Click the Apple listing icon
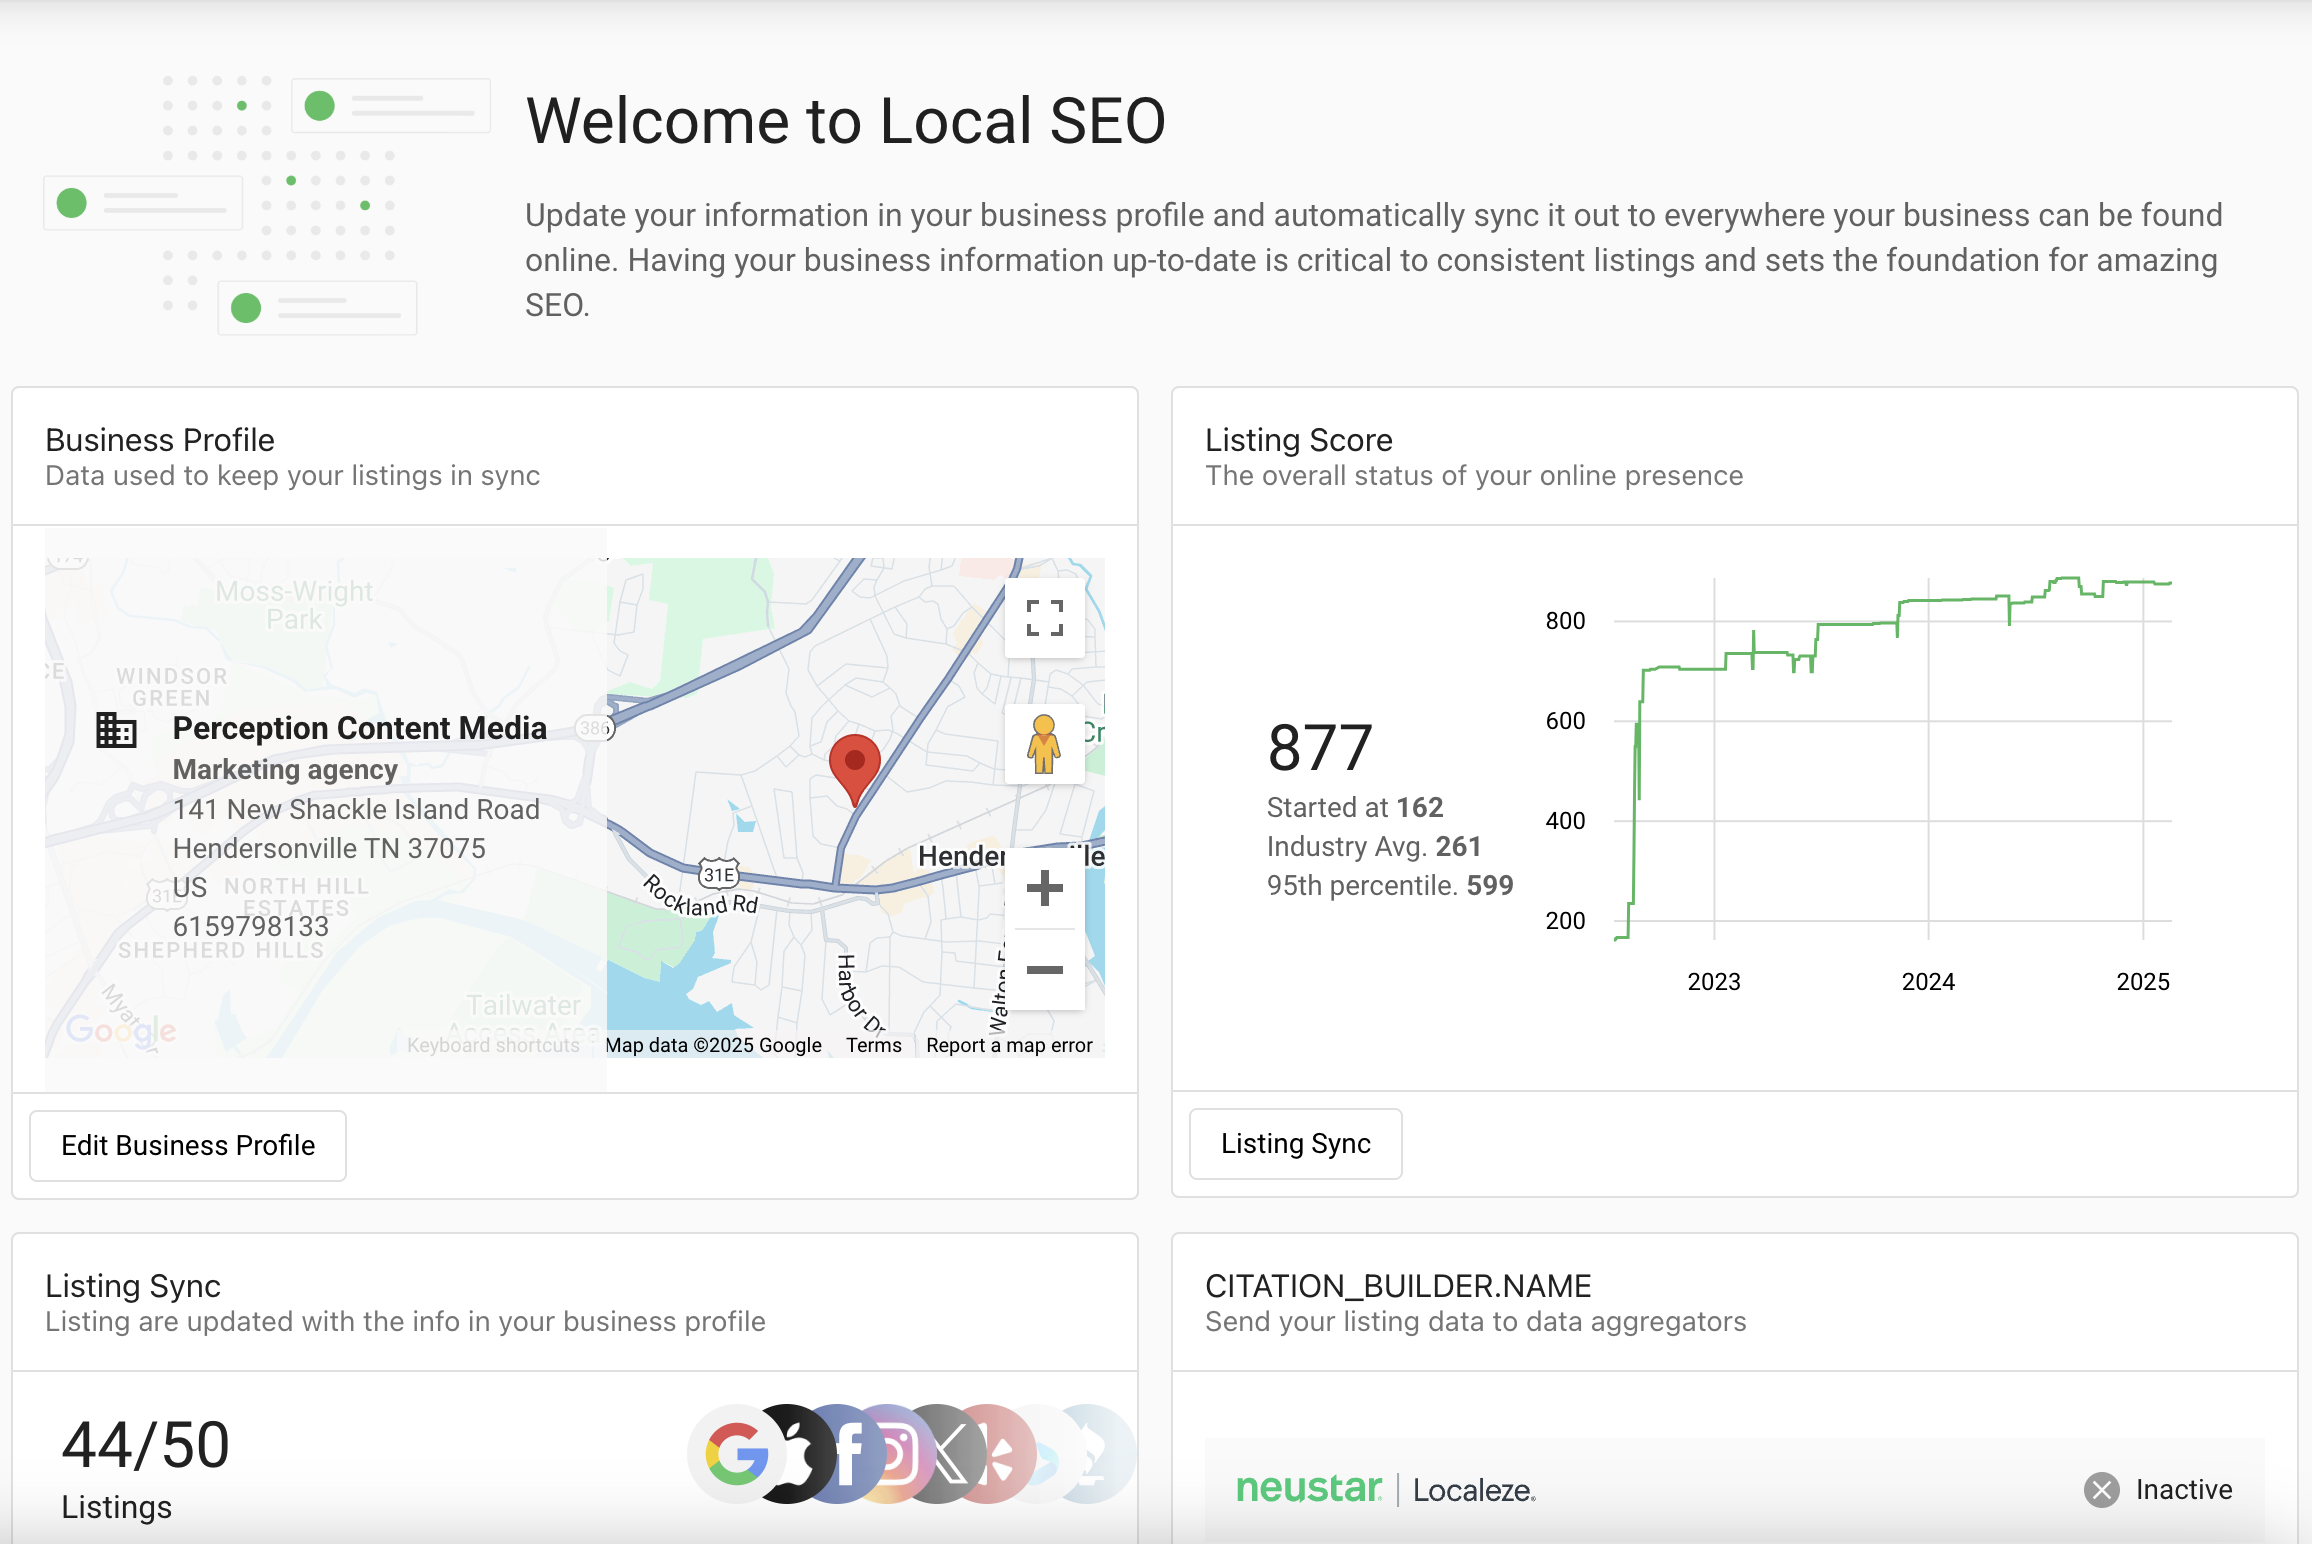The image size is (2312, 1544). click(x=798, y=1454)
